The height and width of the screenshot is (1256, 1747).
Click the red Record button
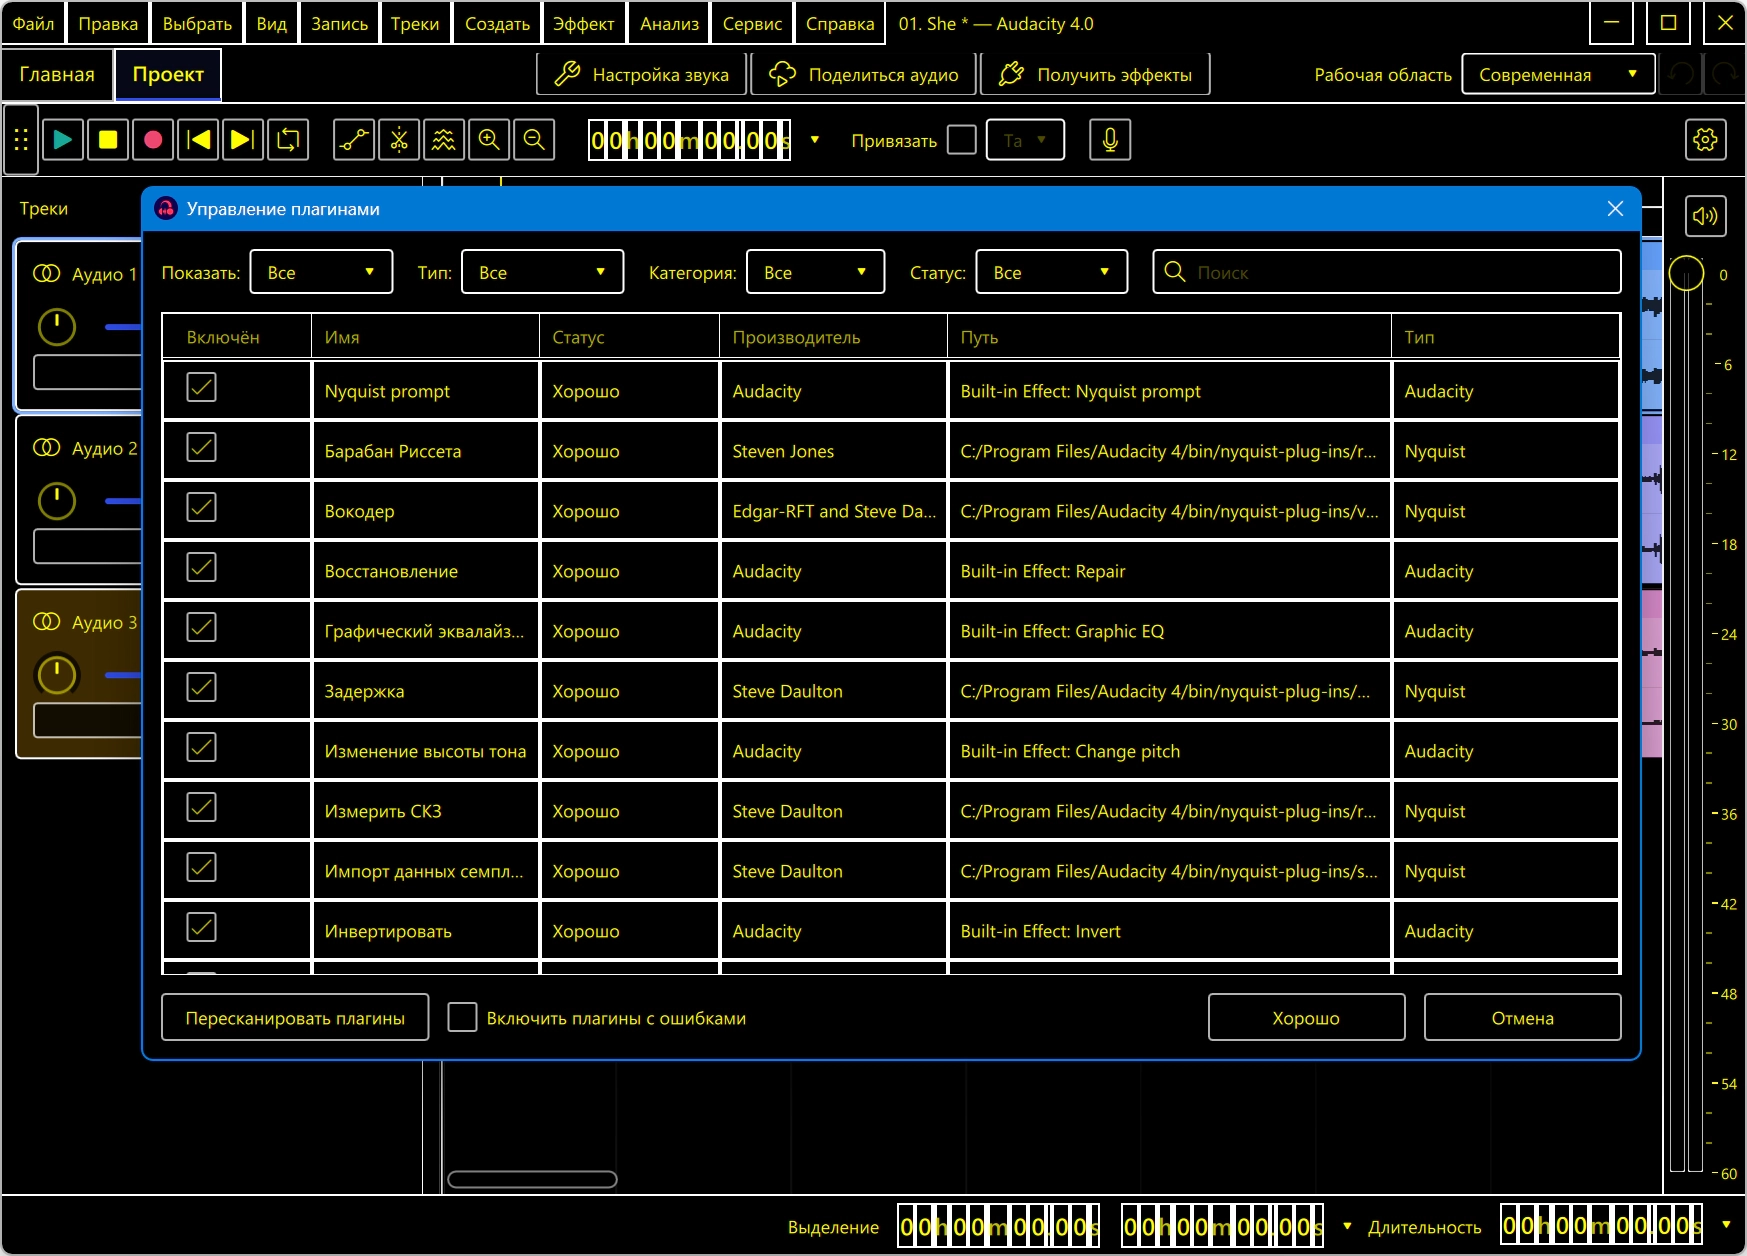click(153, 140)
